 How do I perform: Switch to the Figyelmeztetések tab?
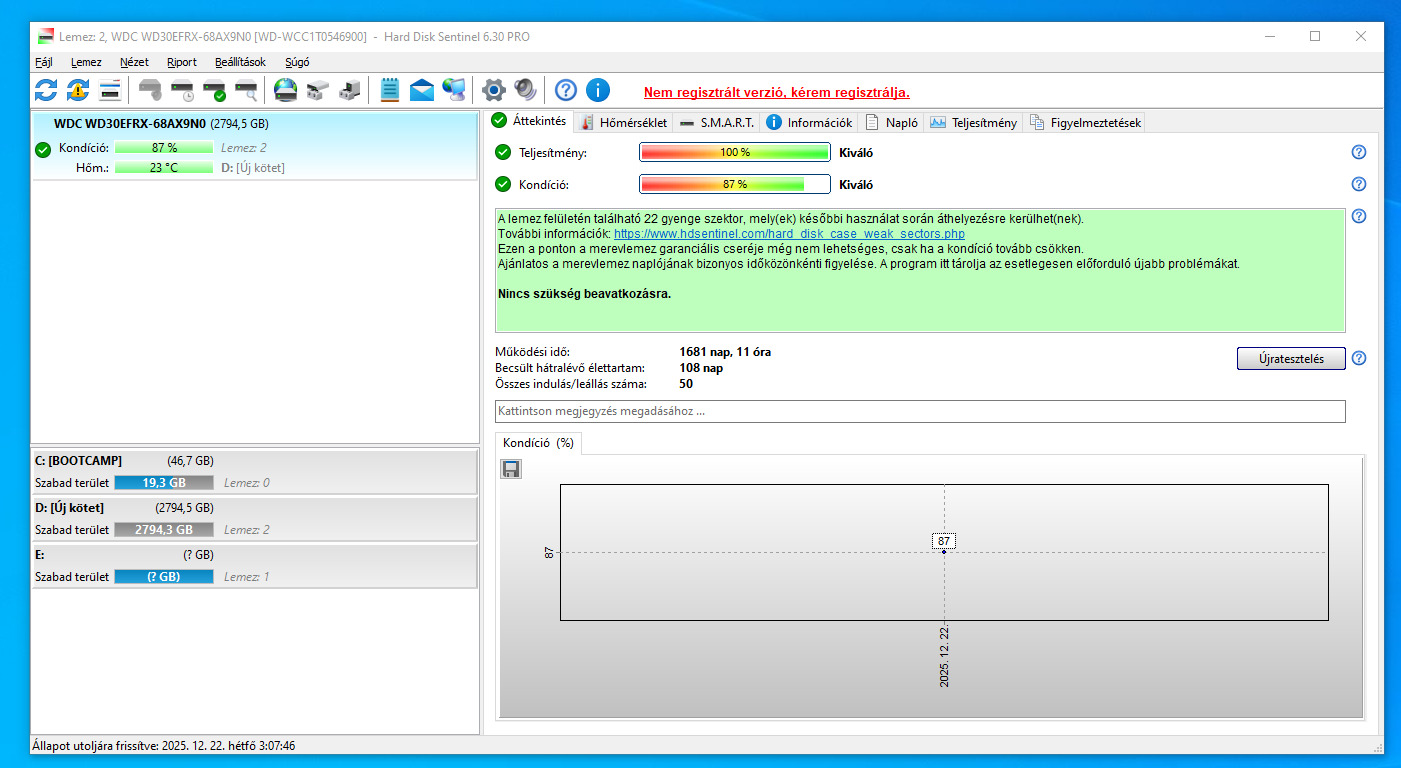point(1084,122)
